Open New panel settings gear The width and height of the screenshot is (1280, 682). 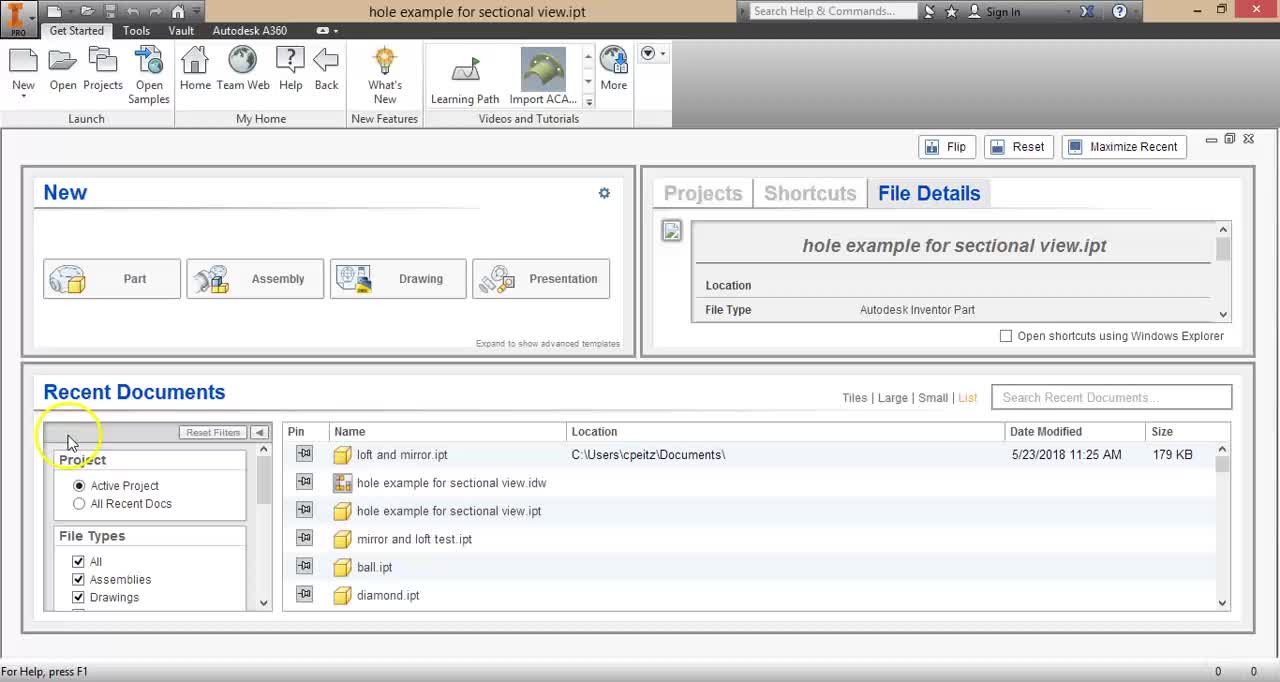(x=604, y=193)
